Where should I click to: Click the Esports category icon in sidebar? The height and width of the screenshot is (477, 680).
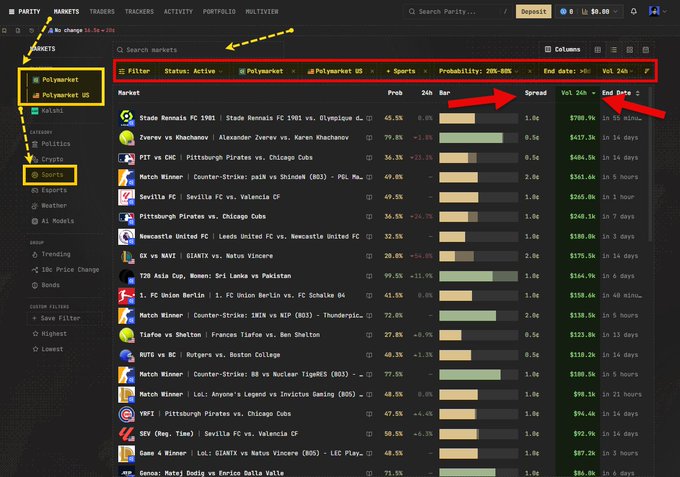click(35, 190)
